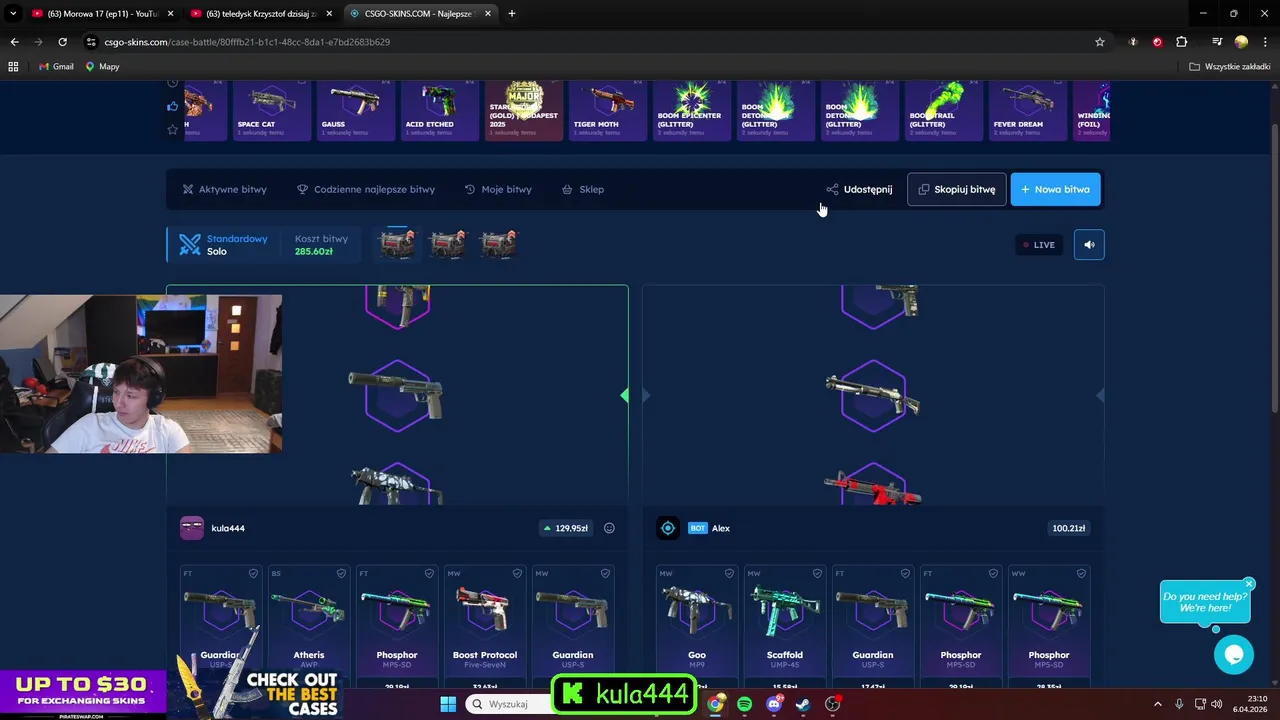Click the shield check on Alex's Scaffold card

click(817, 574)
